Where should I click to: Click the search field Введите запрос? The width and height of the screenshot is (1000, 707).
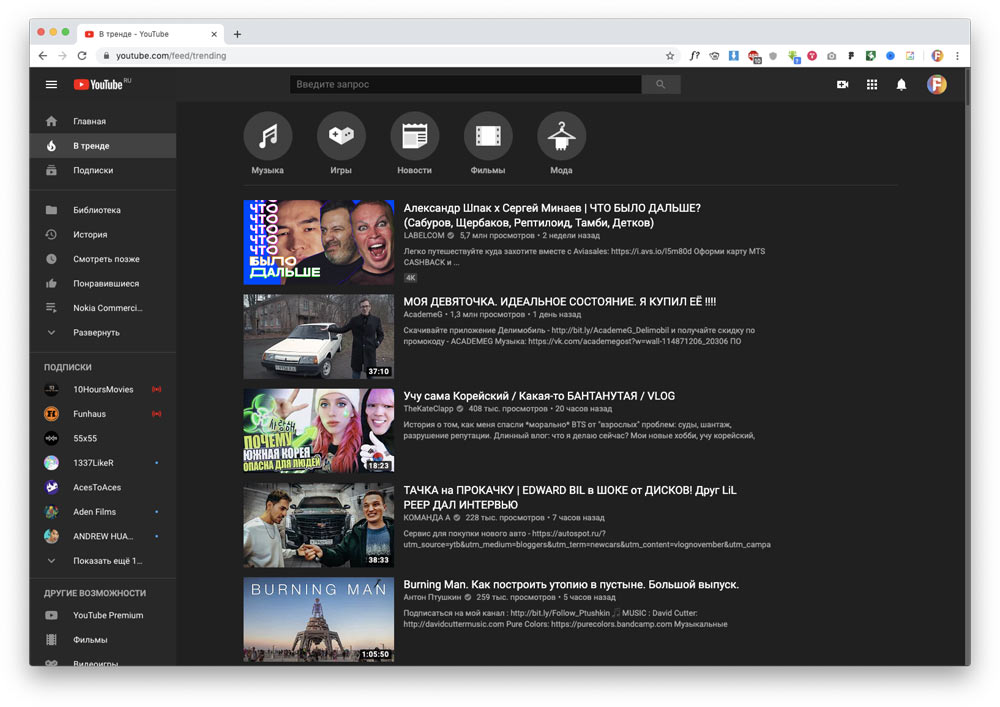coord(465,85)
